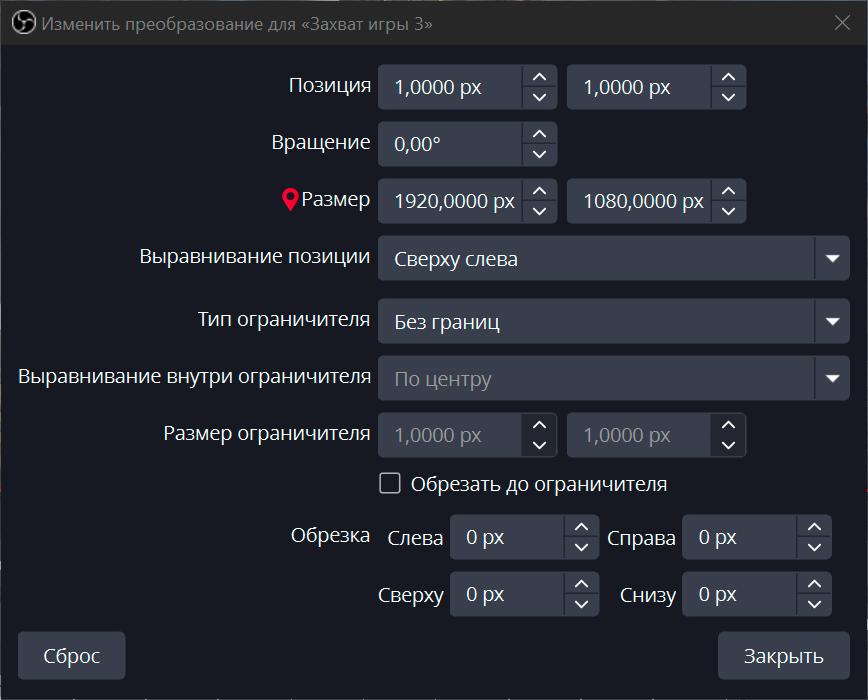This screenshot has width=868, height=700.
Task: Increase top crop (Сверху) value
Action: (581, 584)
